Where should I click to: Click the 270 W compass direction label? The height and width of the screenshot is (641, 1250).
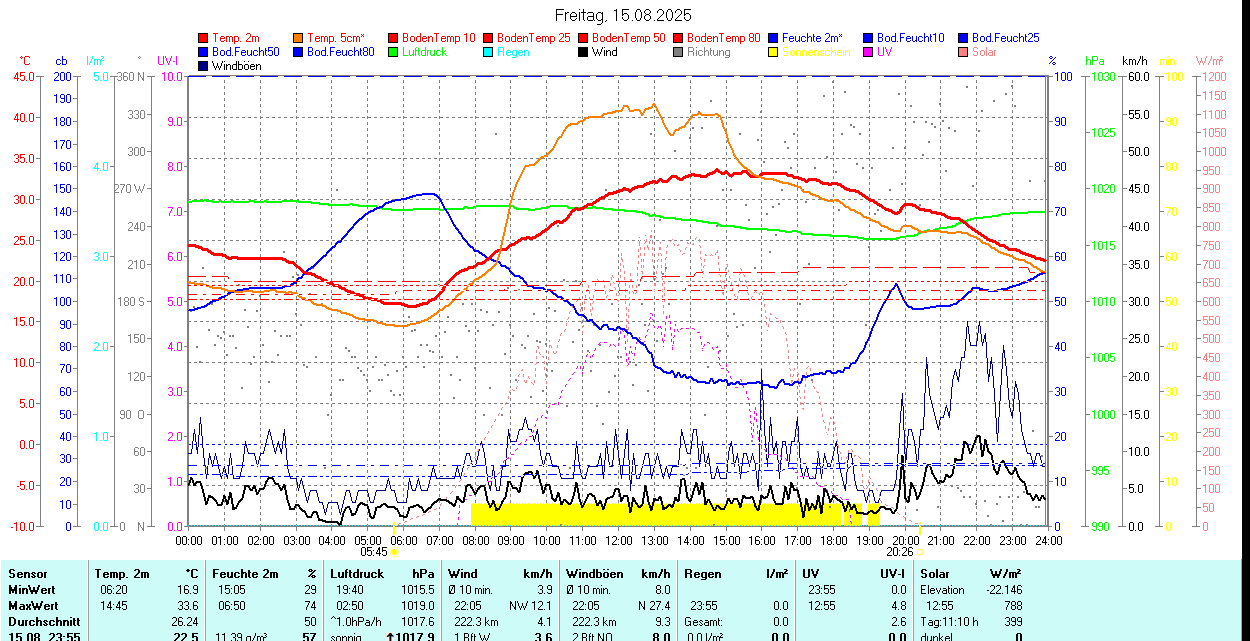click(131, 189)
